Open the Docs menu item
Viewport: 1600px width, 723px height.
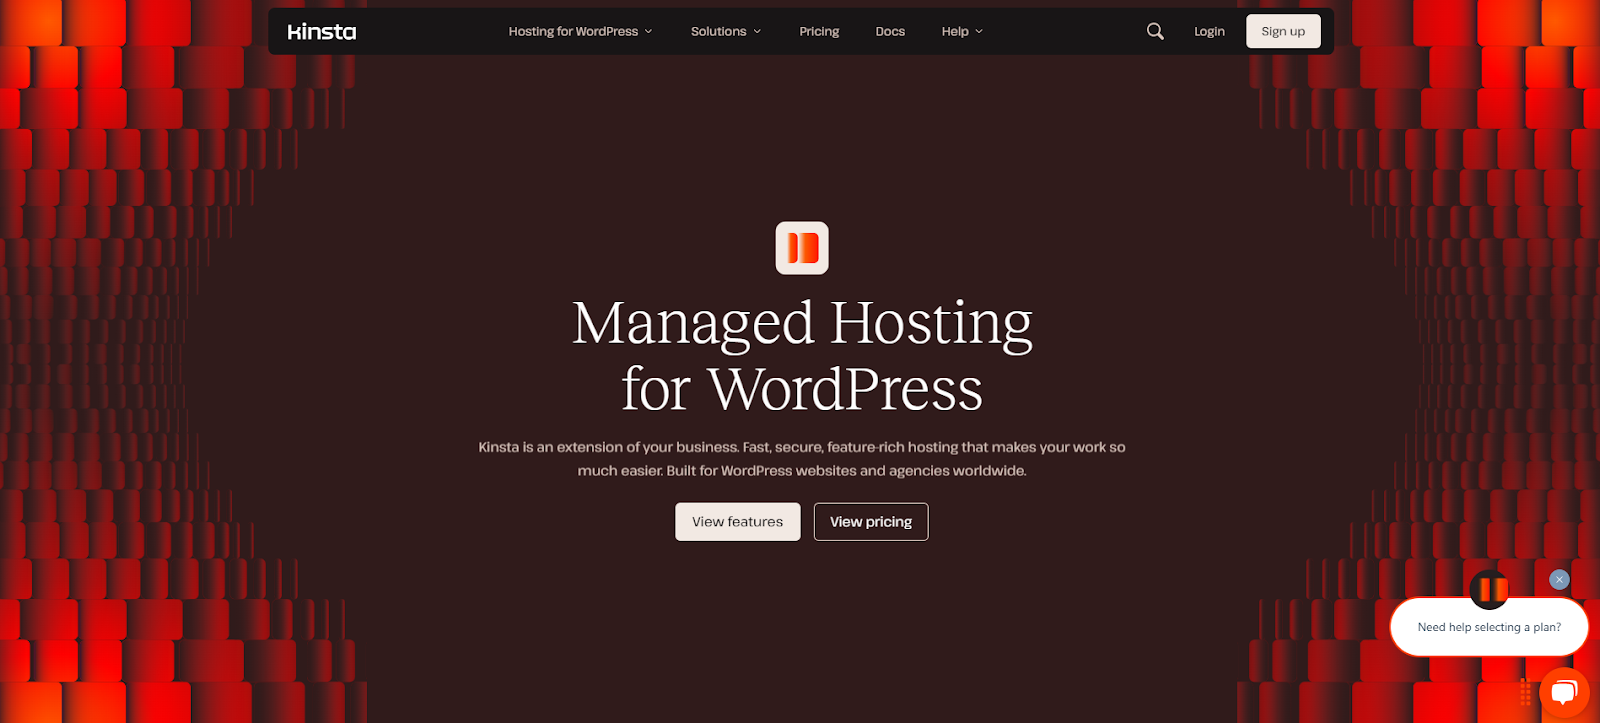(x=890, y=32)
